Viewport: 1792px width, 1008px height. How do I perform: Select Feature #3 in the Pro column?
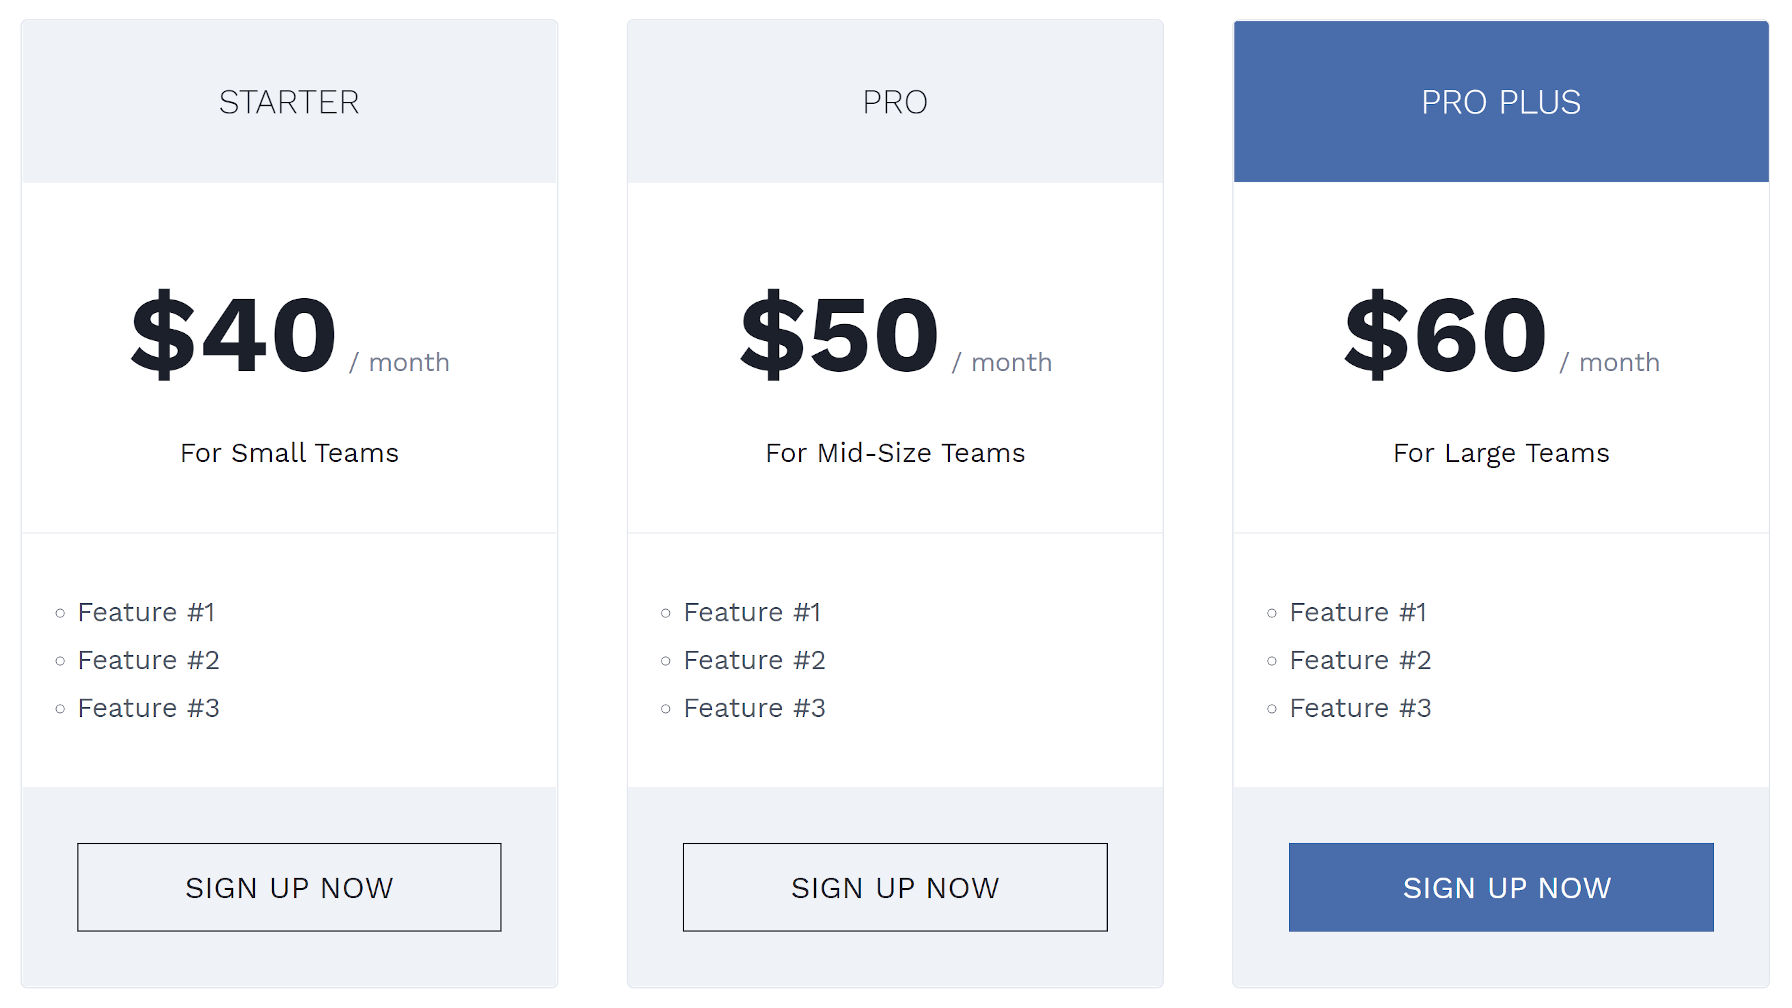[754, 707]
